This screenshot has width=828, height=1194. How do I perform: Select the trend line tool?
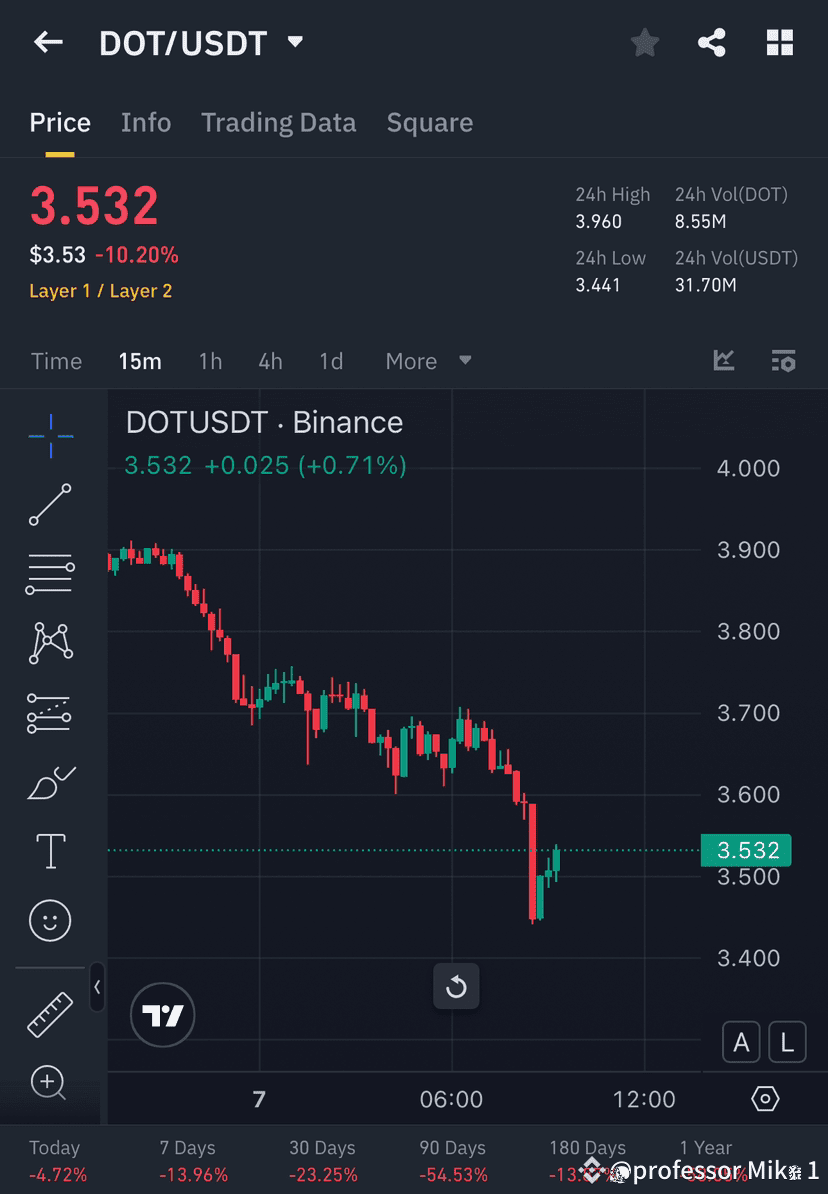click(x=50, y=504)
